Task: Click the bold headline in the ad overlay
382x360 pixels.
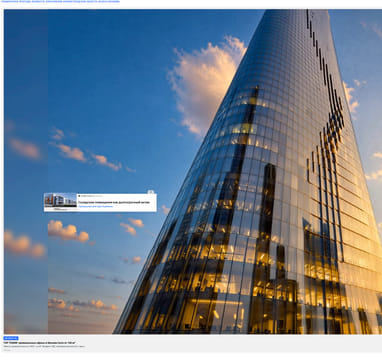Action: click(114, 202)
